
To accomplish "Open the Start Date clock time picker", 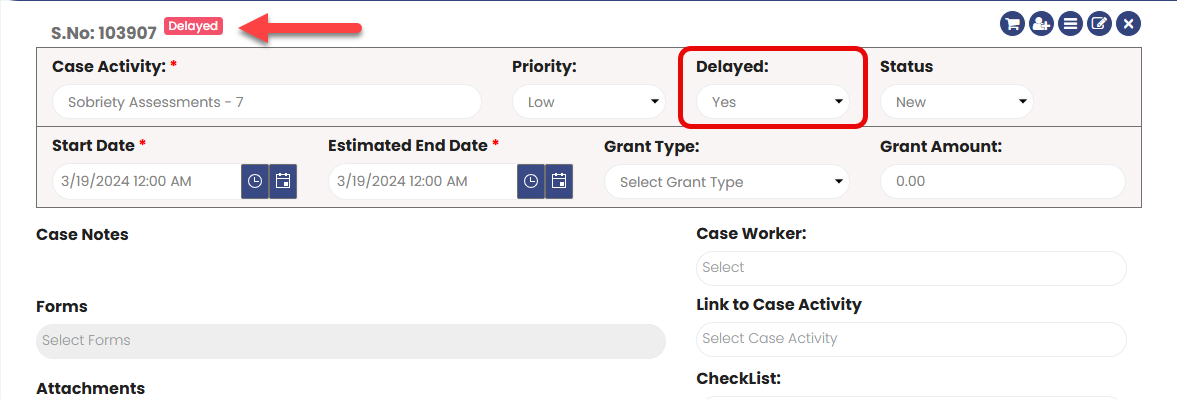I will (x=255, y=182).
